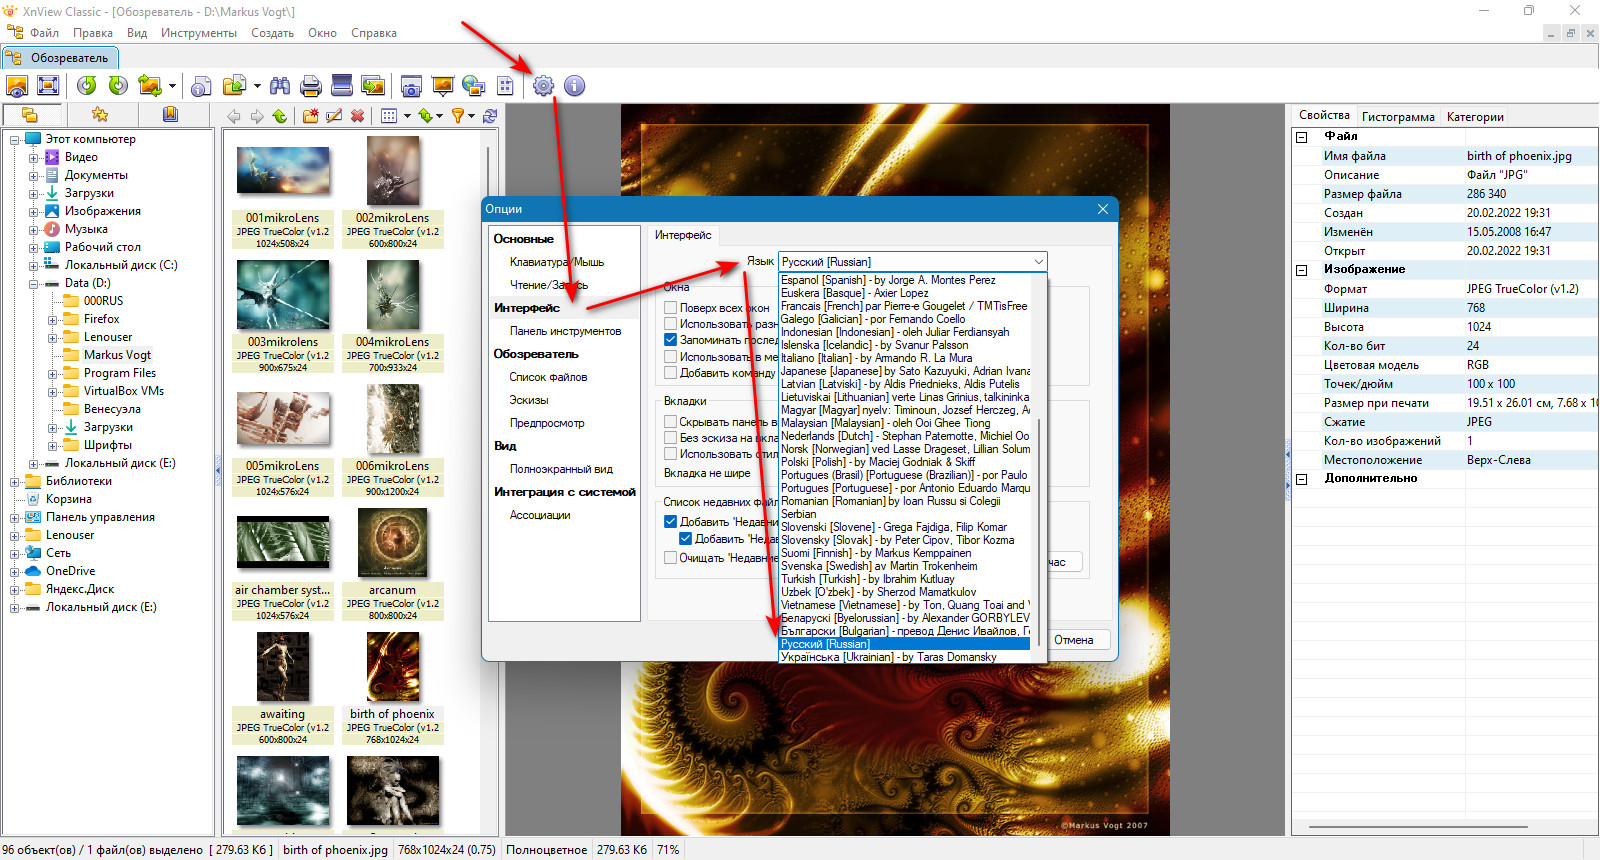Expand the 'Локальный диск (C:)' tree node
This screenshot has height=860, width=1600.
[33, 266]
